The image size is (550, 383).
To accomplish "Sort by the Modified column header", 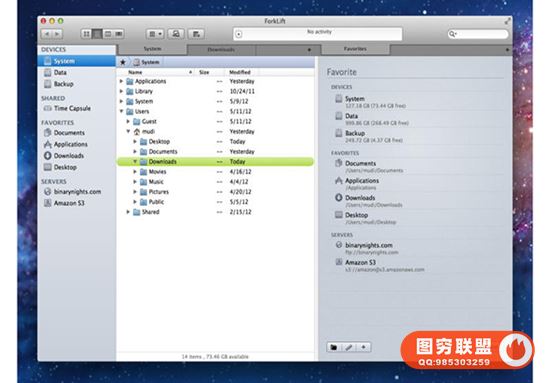I will (x=241, y=72).
